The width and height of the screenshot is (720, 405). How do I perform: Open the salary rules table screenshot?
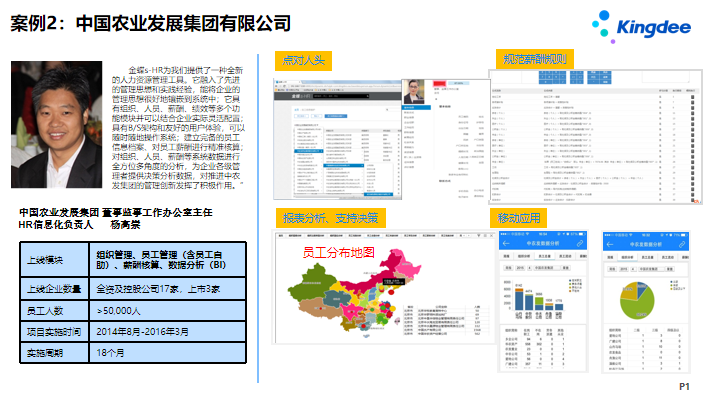point(595,137)
